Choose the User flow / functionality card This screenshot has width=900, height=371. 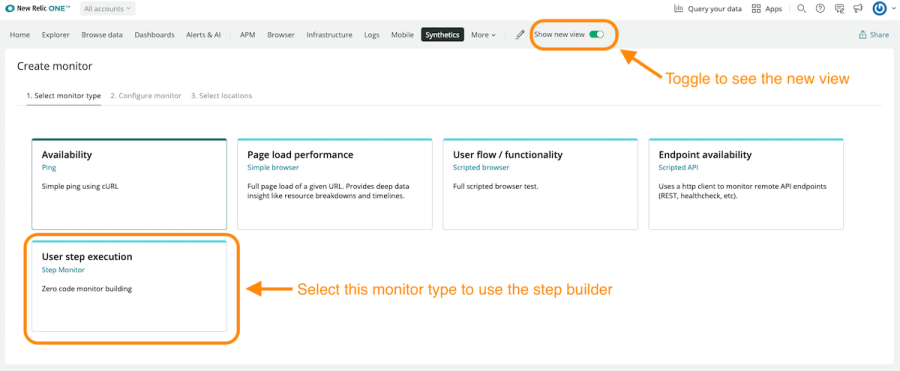point(540,184)
